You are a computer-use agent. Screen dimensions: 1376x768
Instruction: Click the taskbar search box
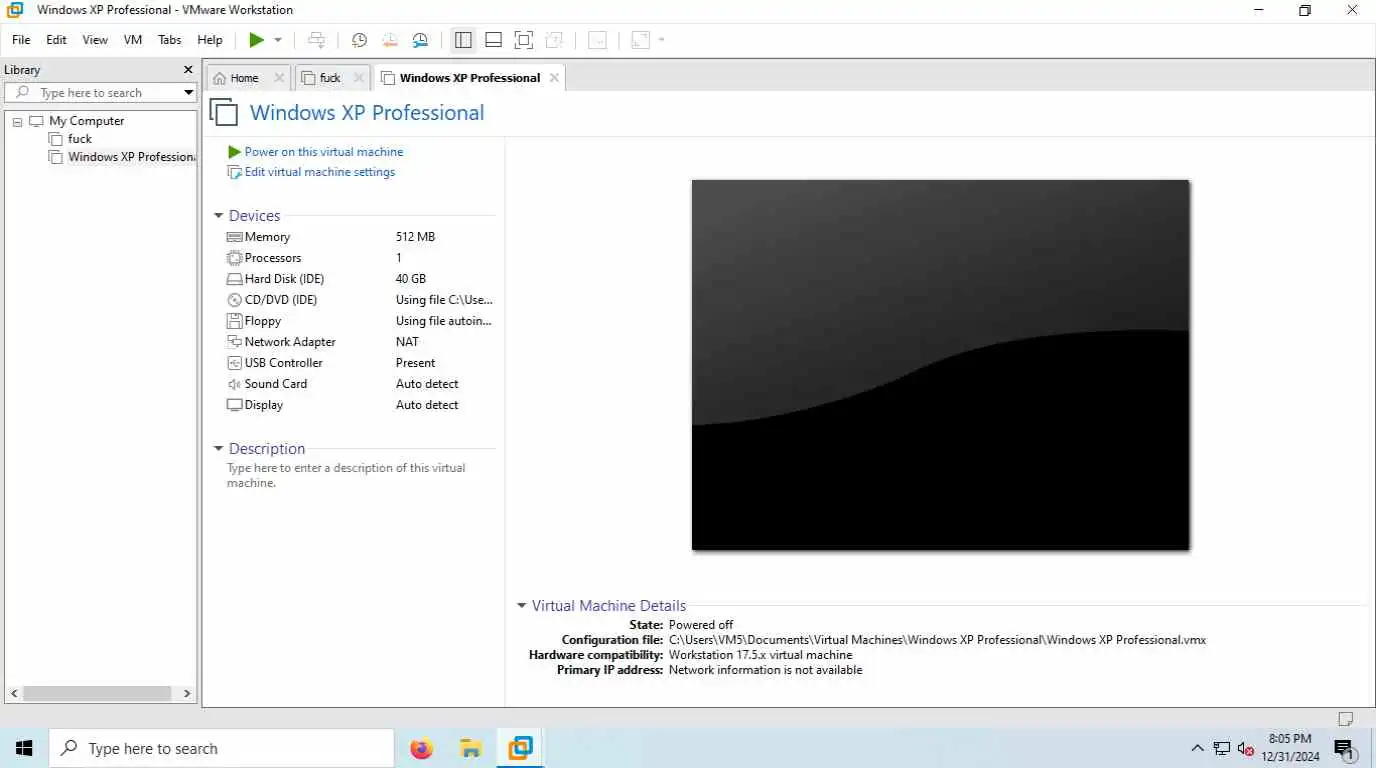221,748
